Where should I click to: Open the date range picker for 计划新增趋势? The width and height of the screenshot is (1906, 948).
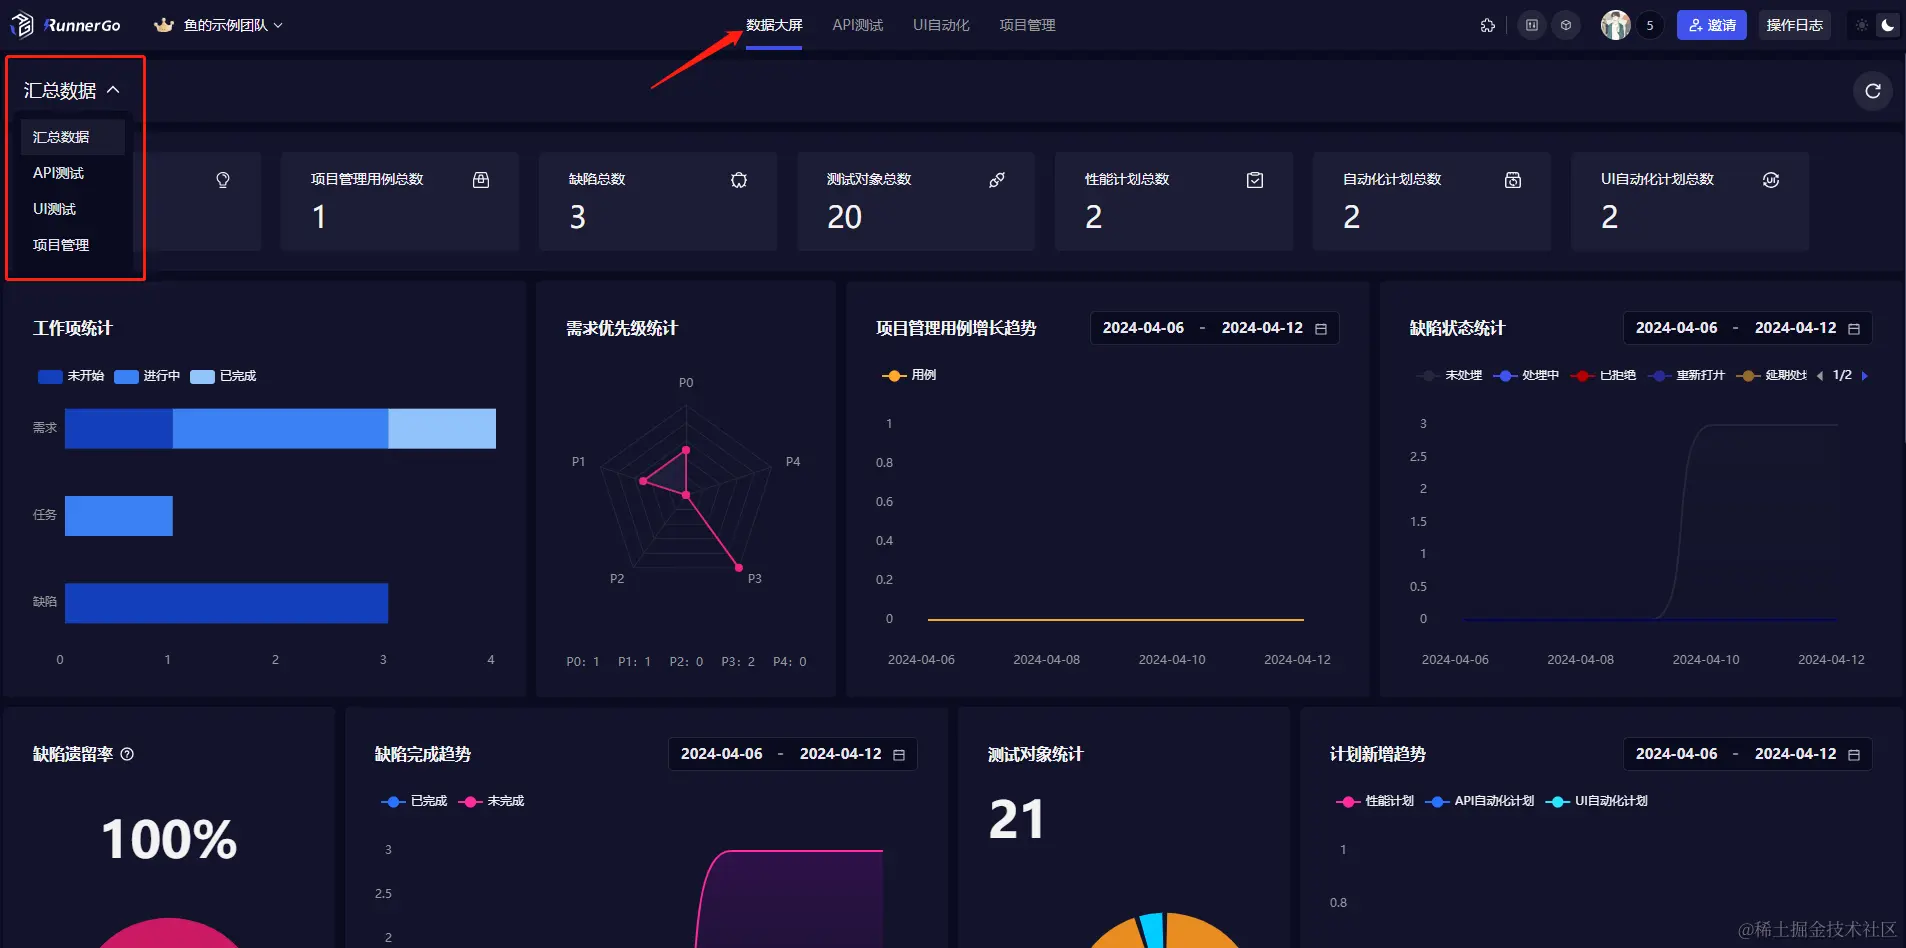1747,754
